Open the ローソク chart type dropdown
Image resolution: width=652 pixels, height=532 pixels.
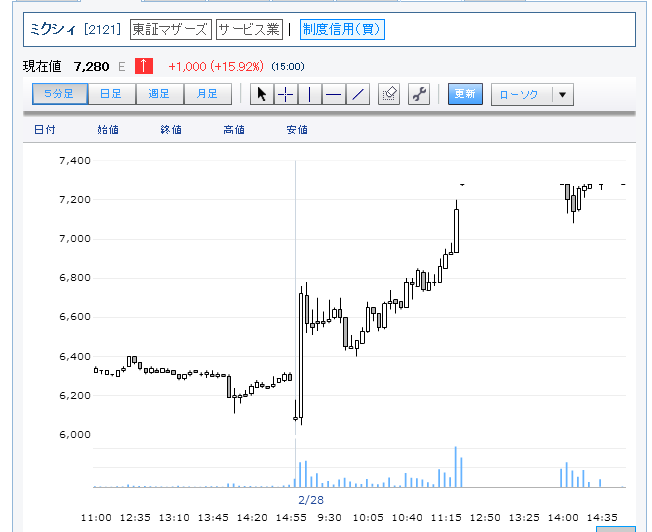[532, 94]
